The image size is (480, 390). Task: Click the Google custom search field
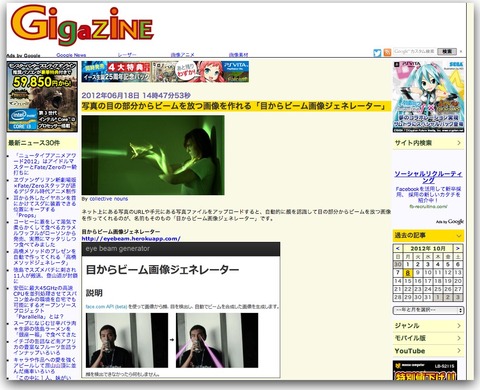tap(415, 51)
